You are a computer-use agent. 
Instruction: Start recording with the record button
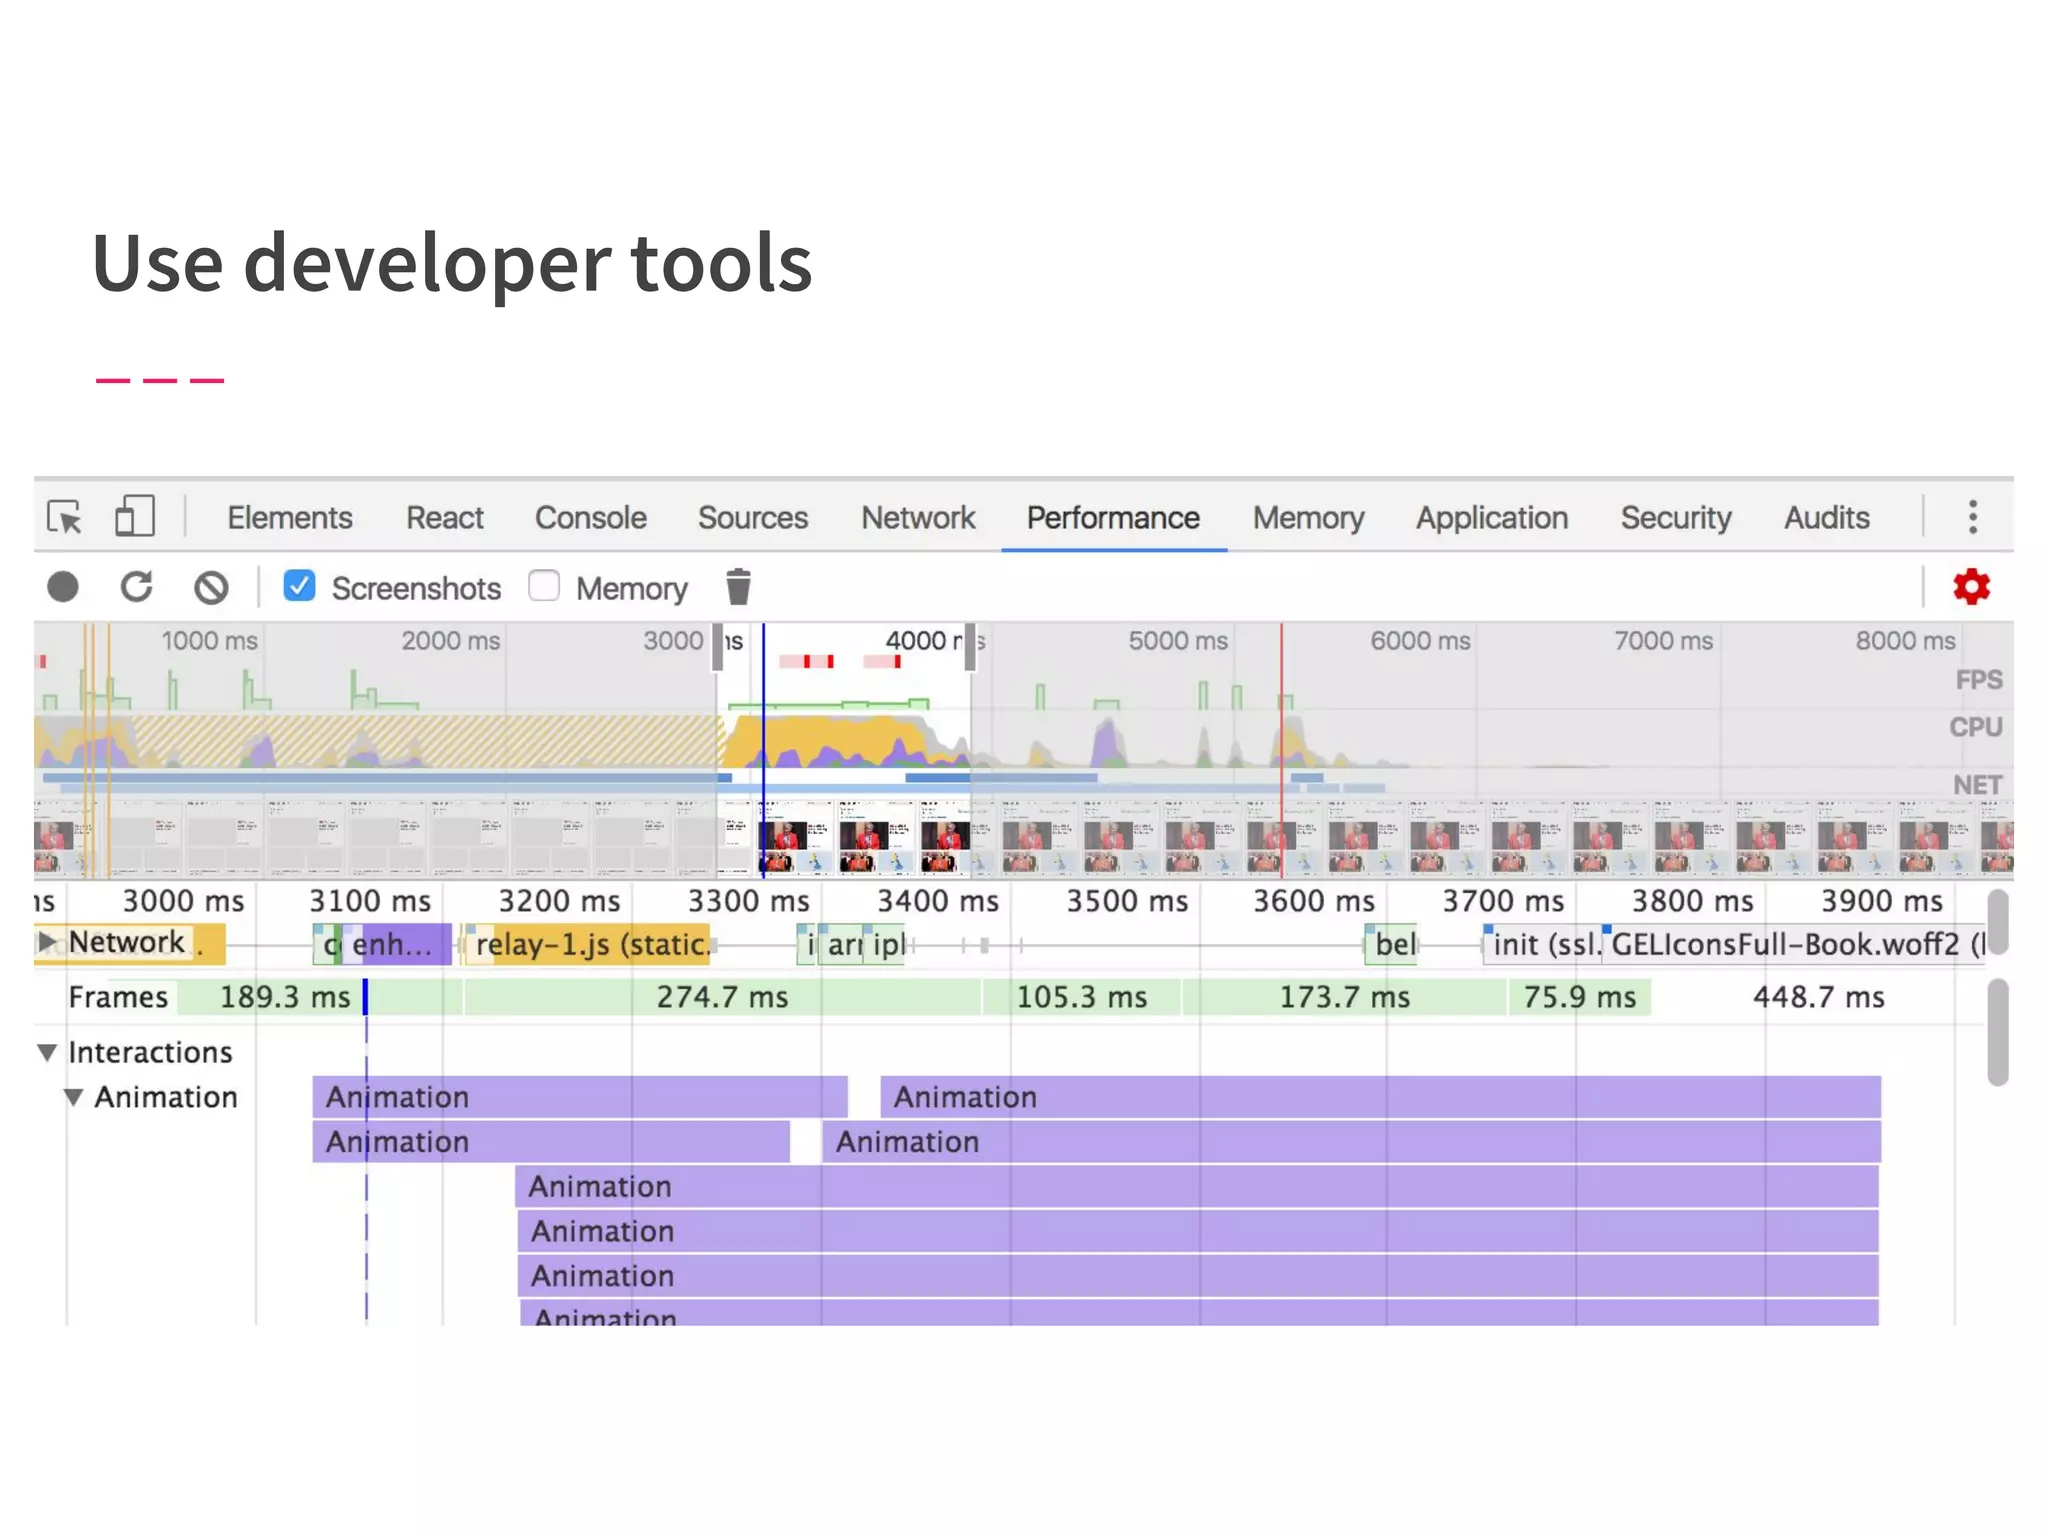point(63,587)
